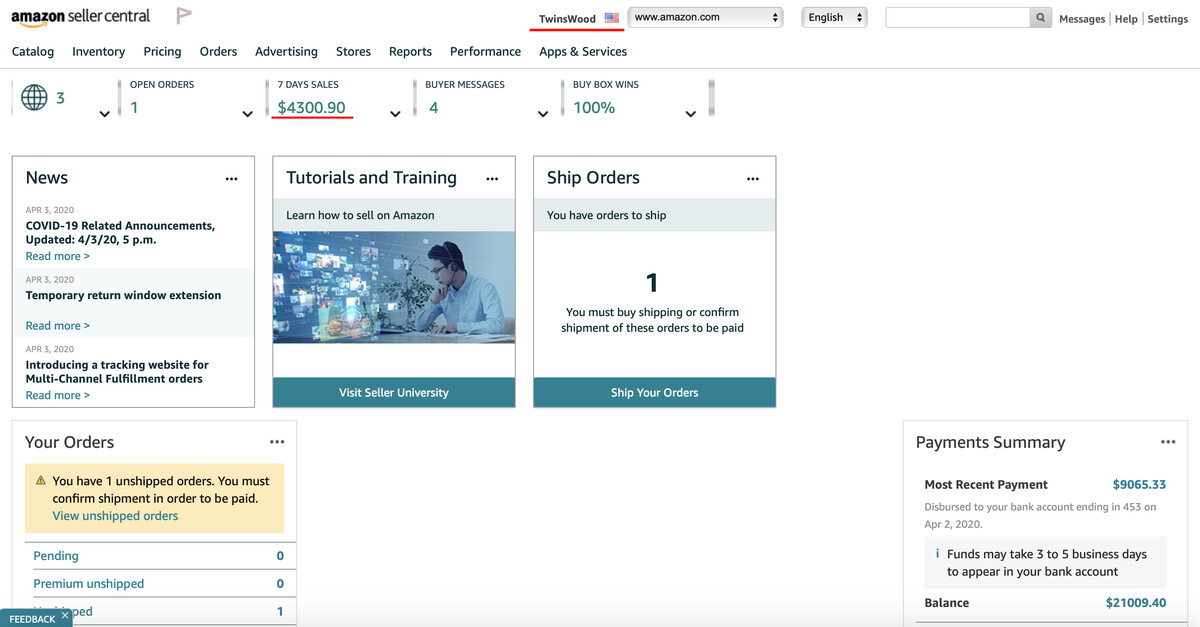
Task: Open the Catalog menu
Action: coord(33,51)
